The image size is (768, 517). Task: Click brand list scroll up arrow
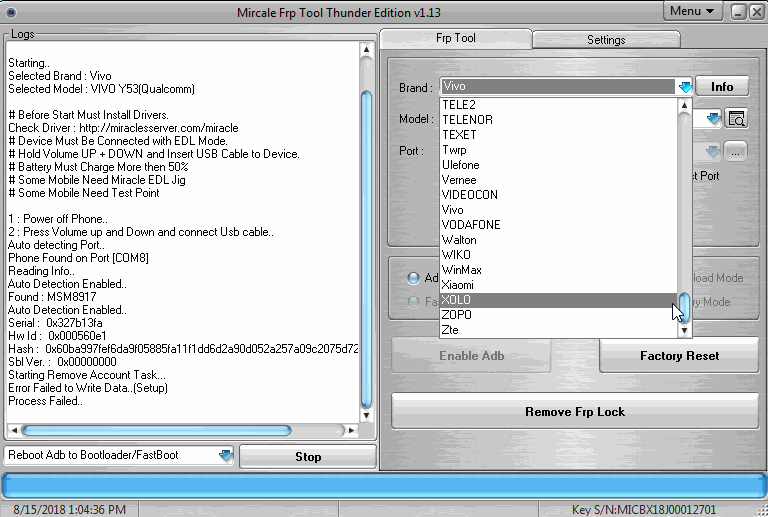pos(684,105)
